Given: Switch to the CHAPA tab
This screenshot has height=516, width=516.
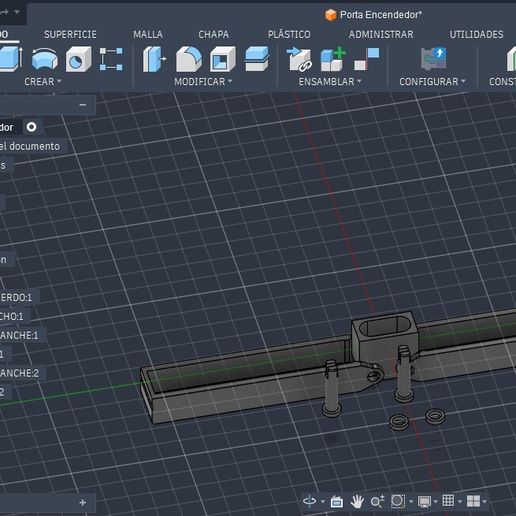Looking at the screenshot, I should [214, 34].
